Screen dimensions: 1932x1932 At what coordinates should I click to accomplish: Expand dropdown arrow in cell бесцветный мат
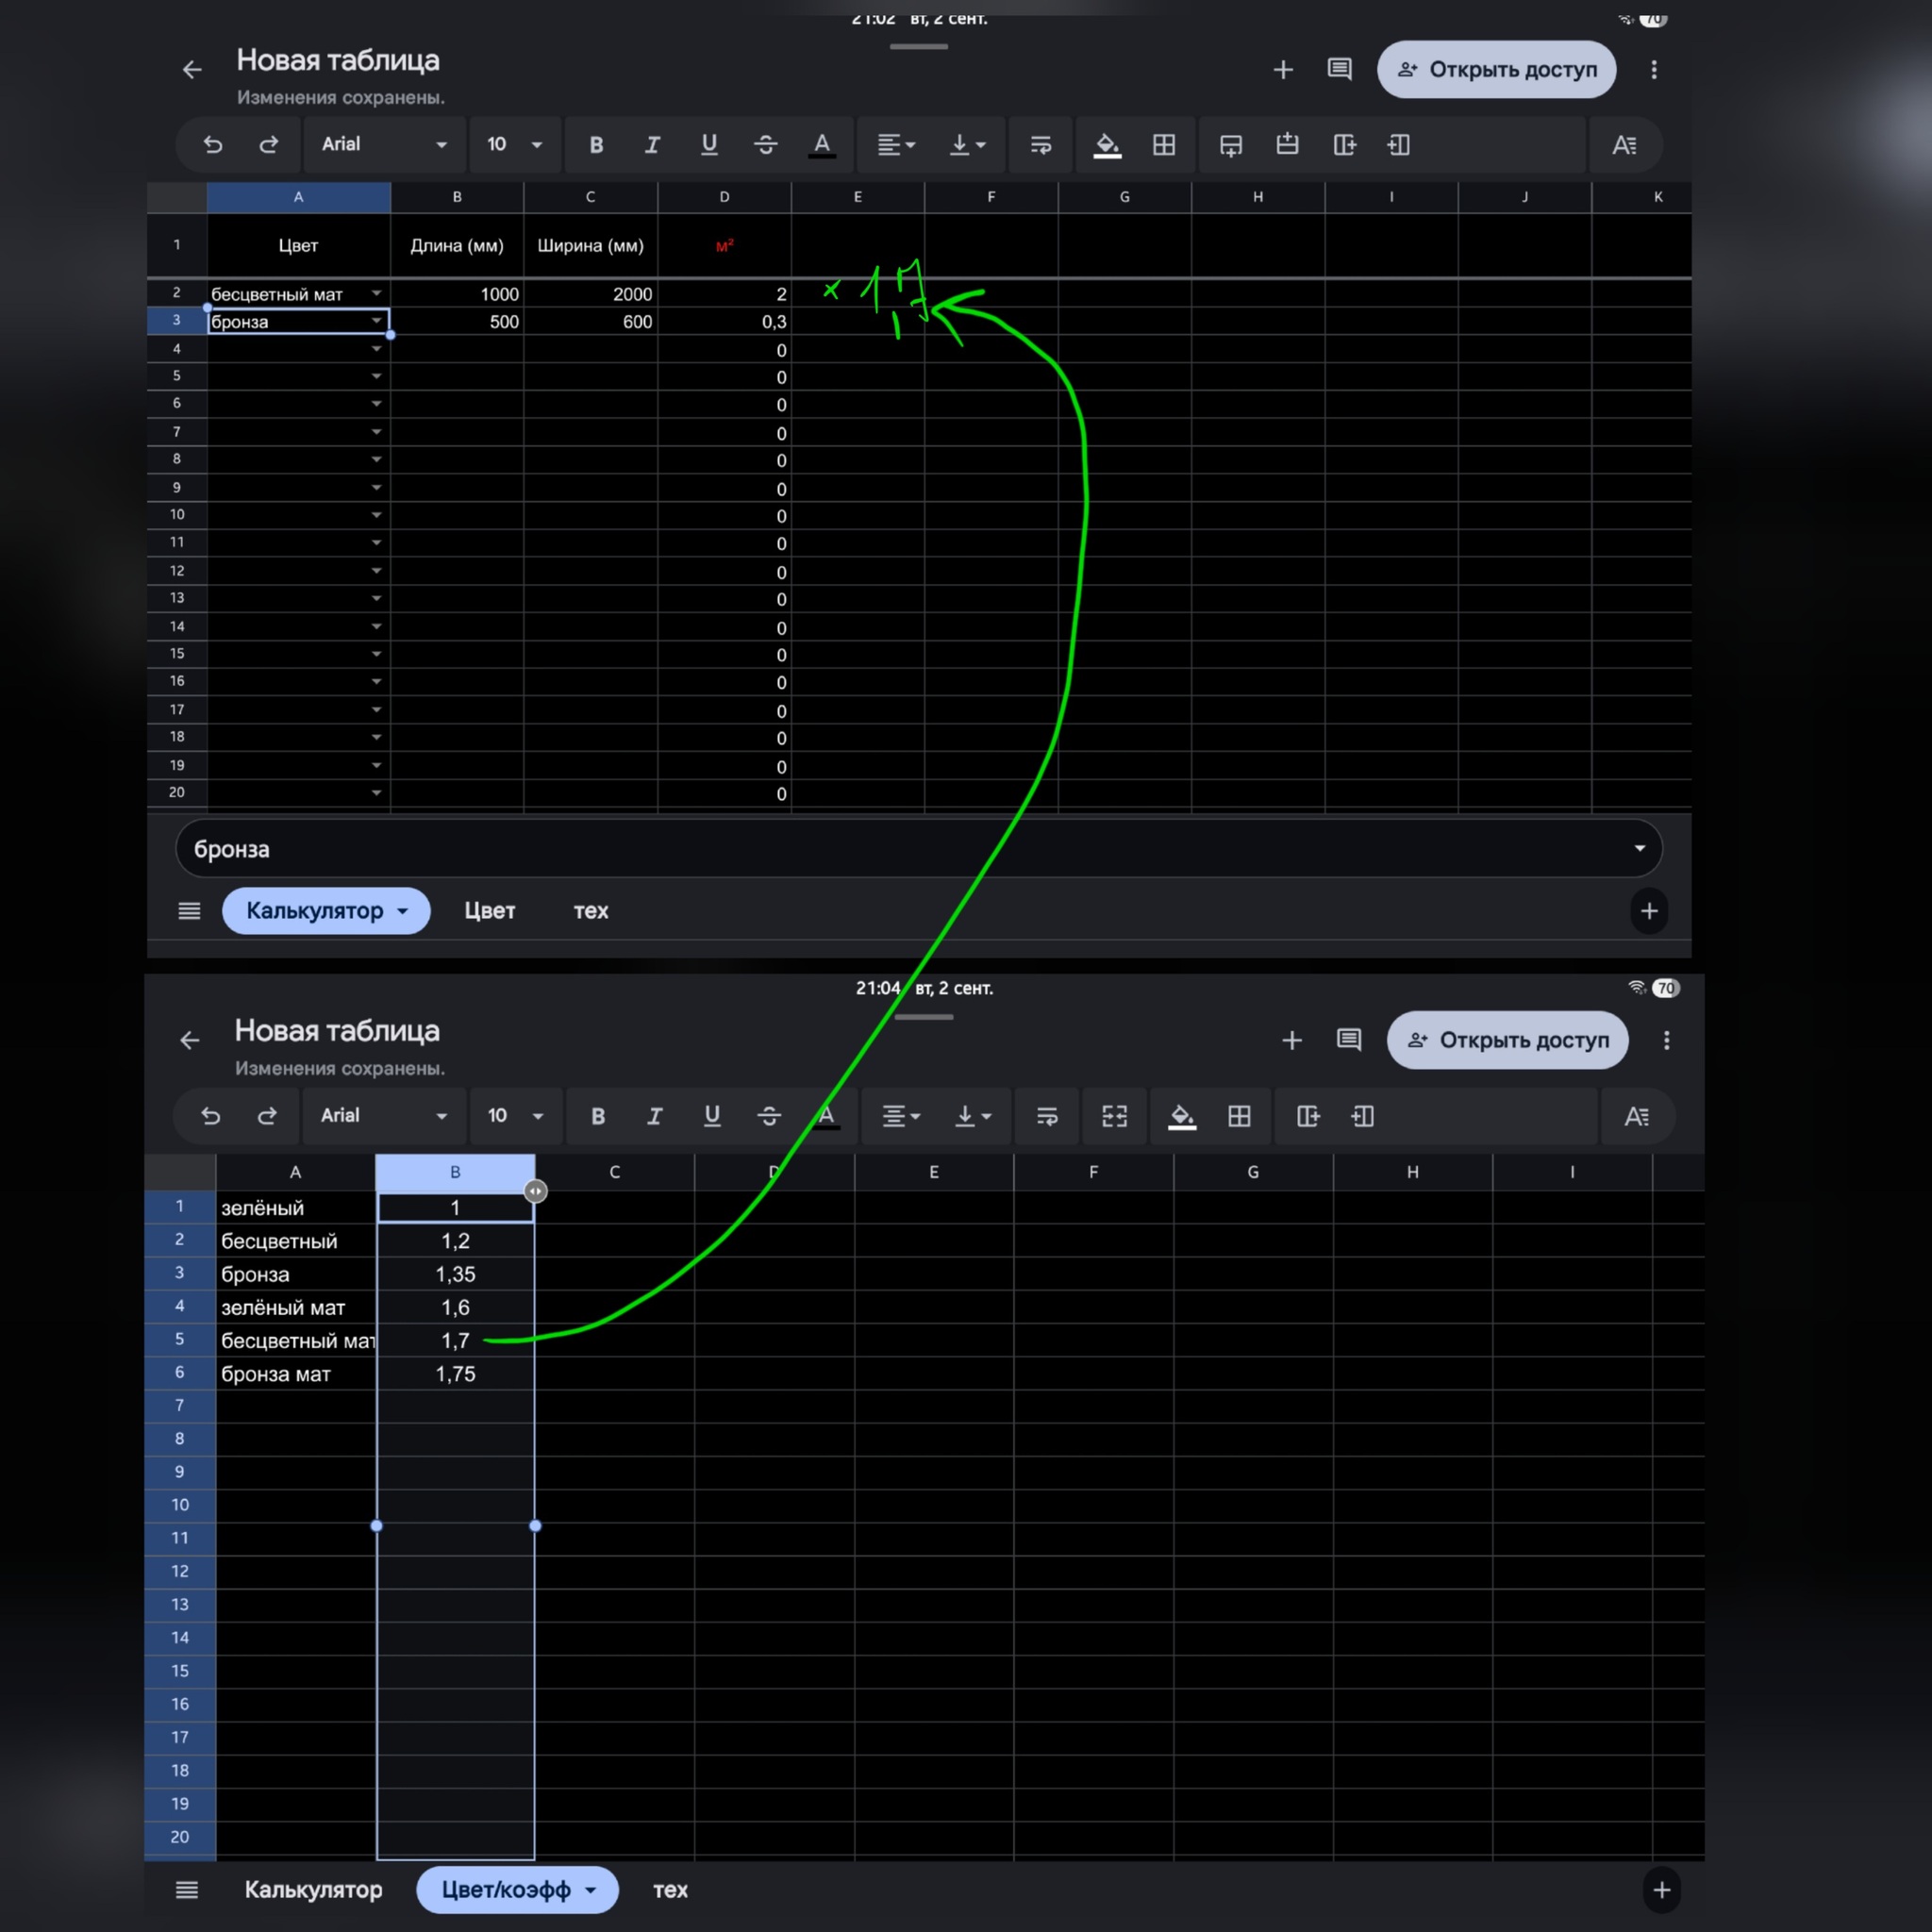coord(376,293)
